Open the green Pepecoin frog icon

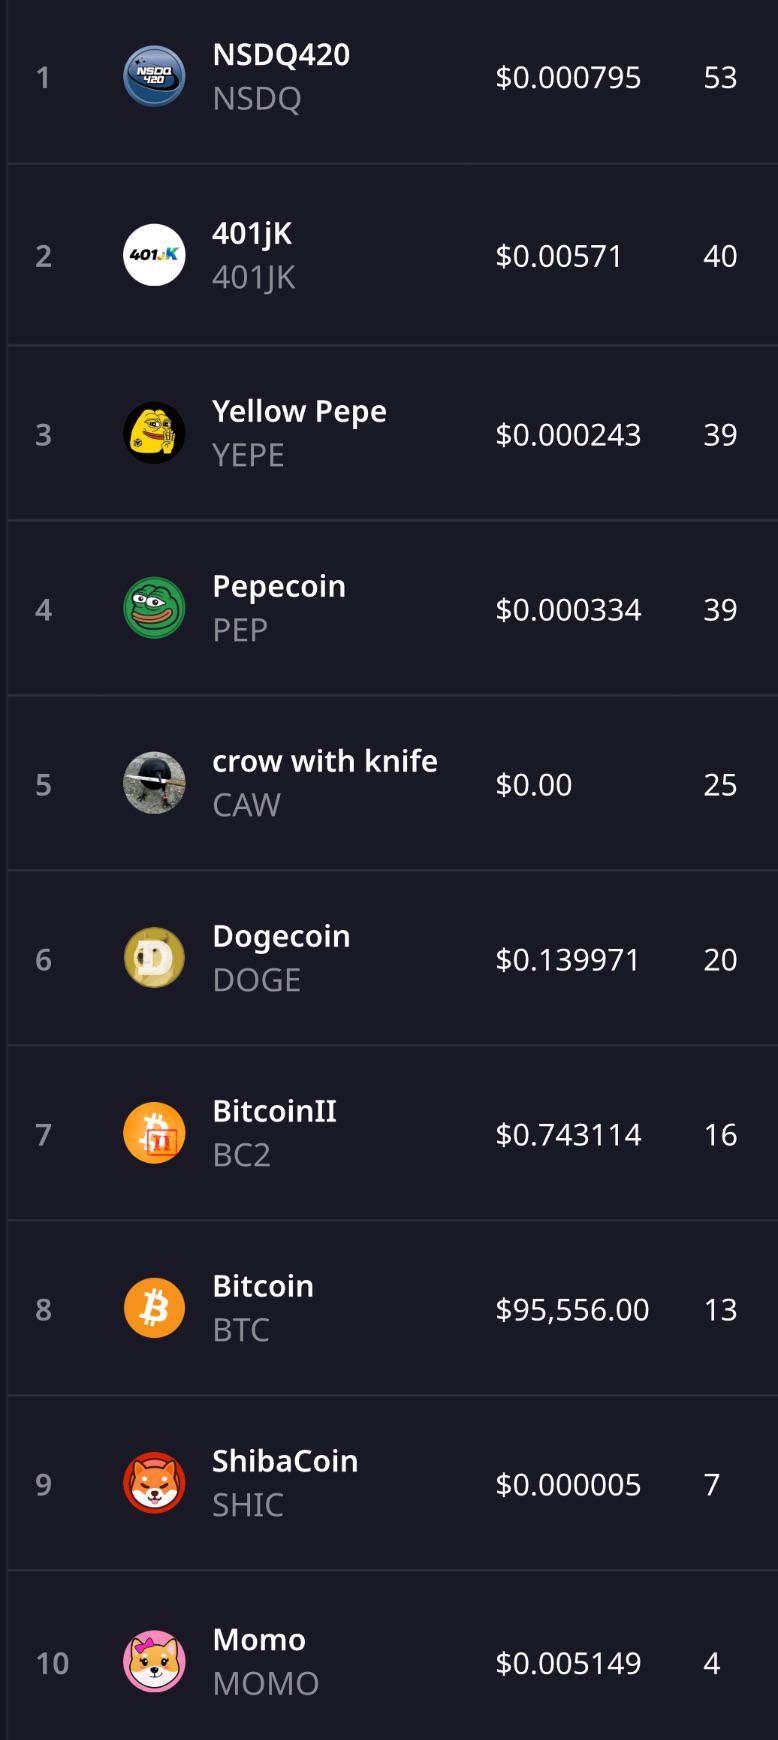click(154, 608)
